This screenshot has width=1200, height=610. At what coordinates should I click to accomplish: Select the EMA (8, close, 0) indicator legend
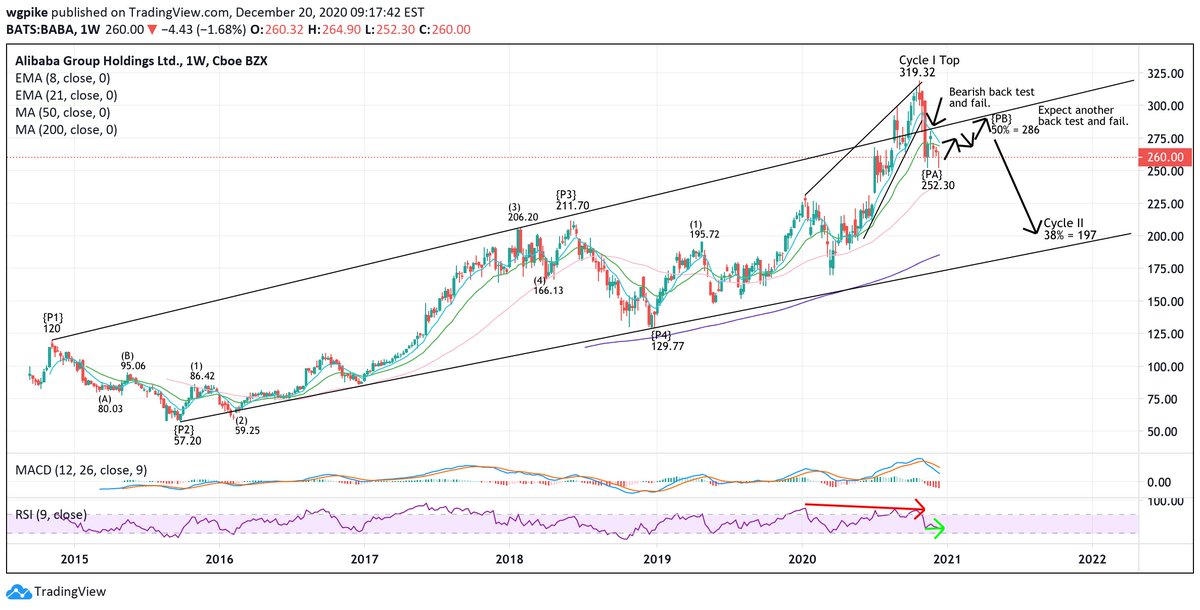[62, 76]
